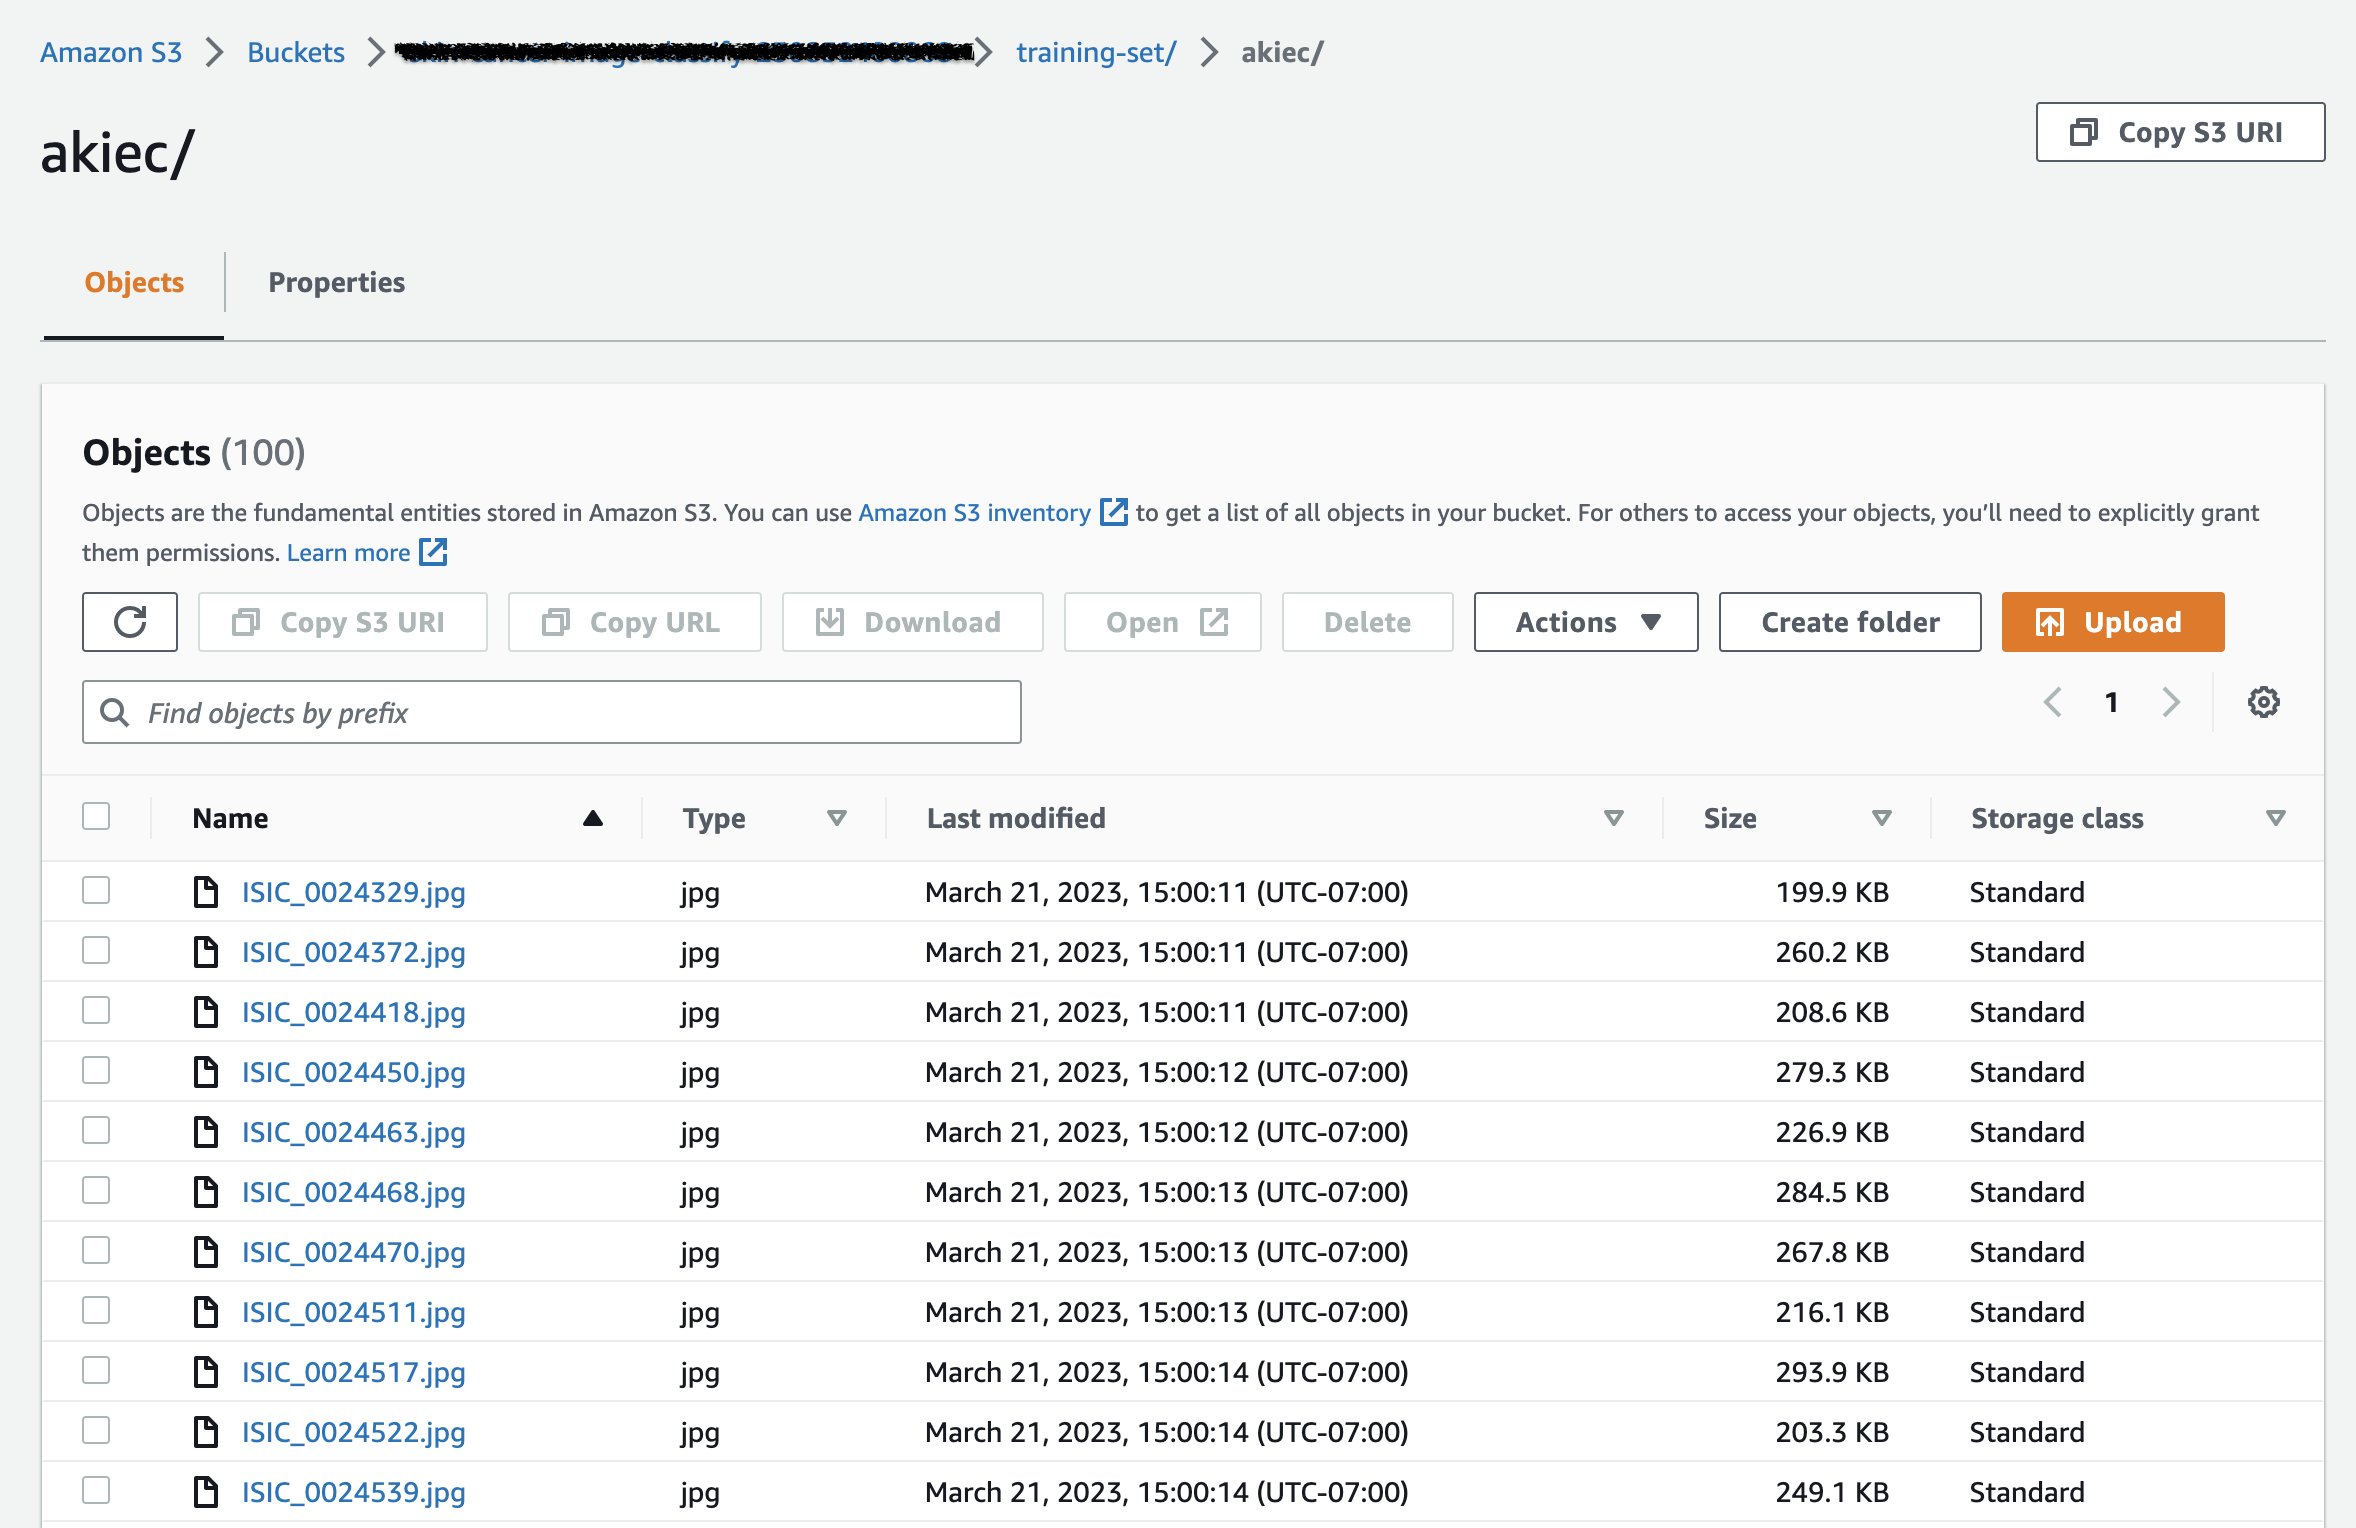Open table preferences gear icon
Viewport: 2356px width, 1528px height.
(2263, 702)
